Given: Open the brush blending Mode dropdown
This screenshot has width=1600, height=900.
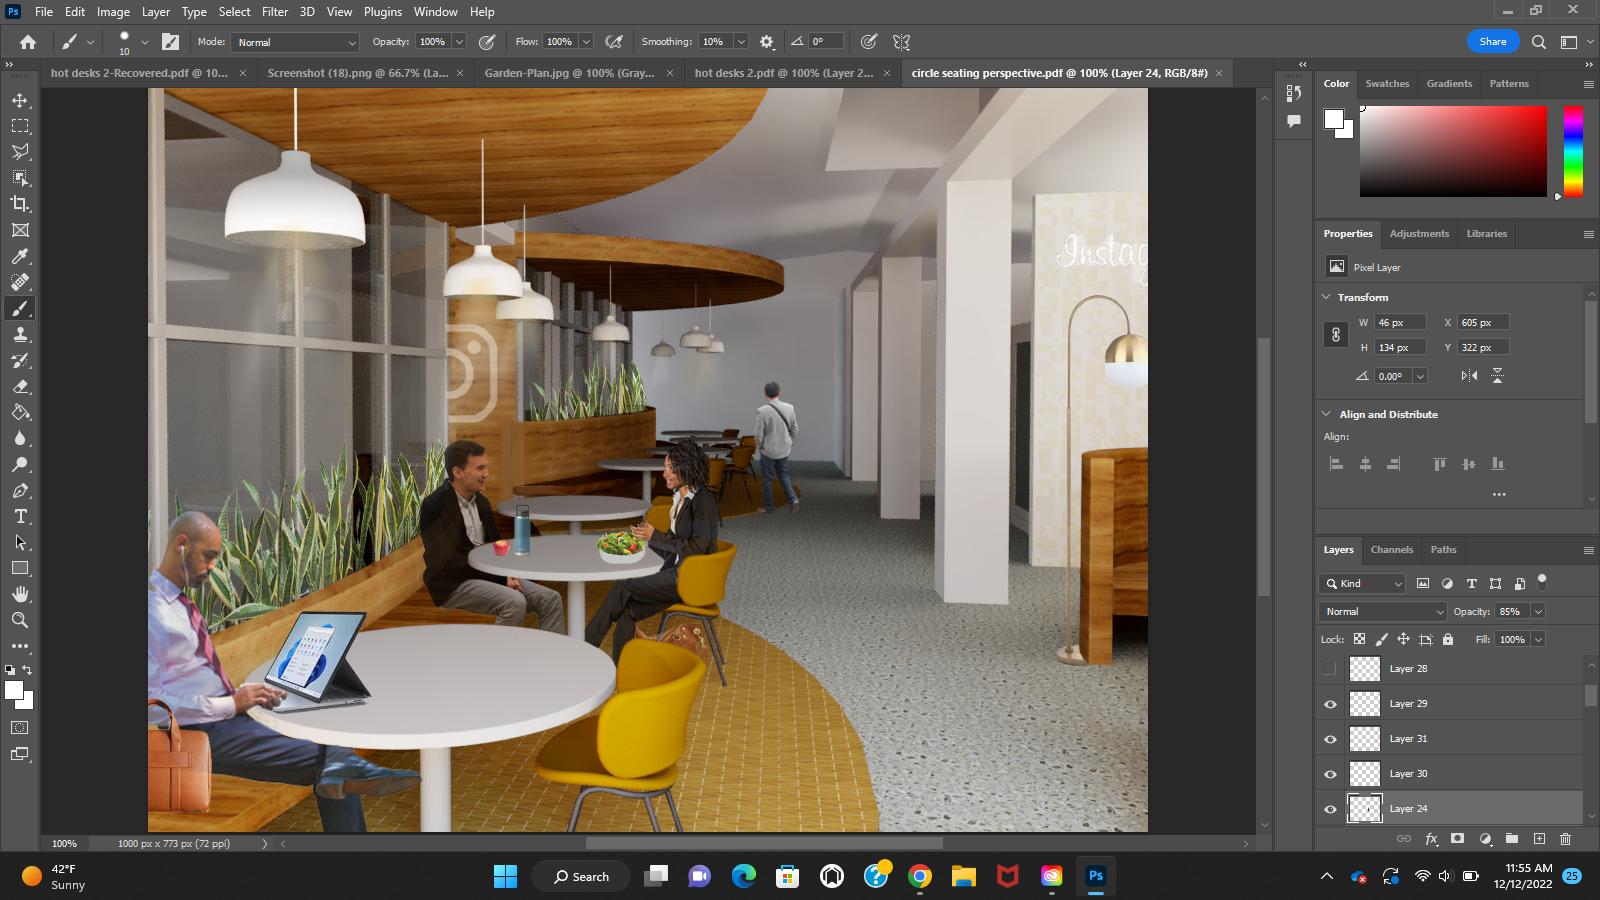Looking at the screenshot, I should pyautogui.click(x=296, y=42).
